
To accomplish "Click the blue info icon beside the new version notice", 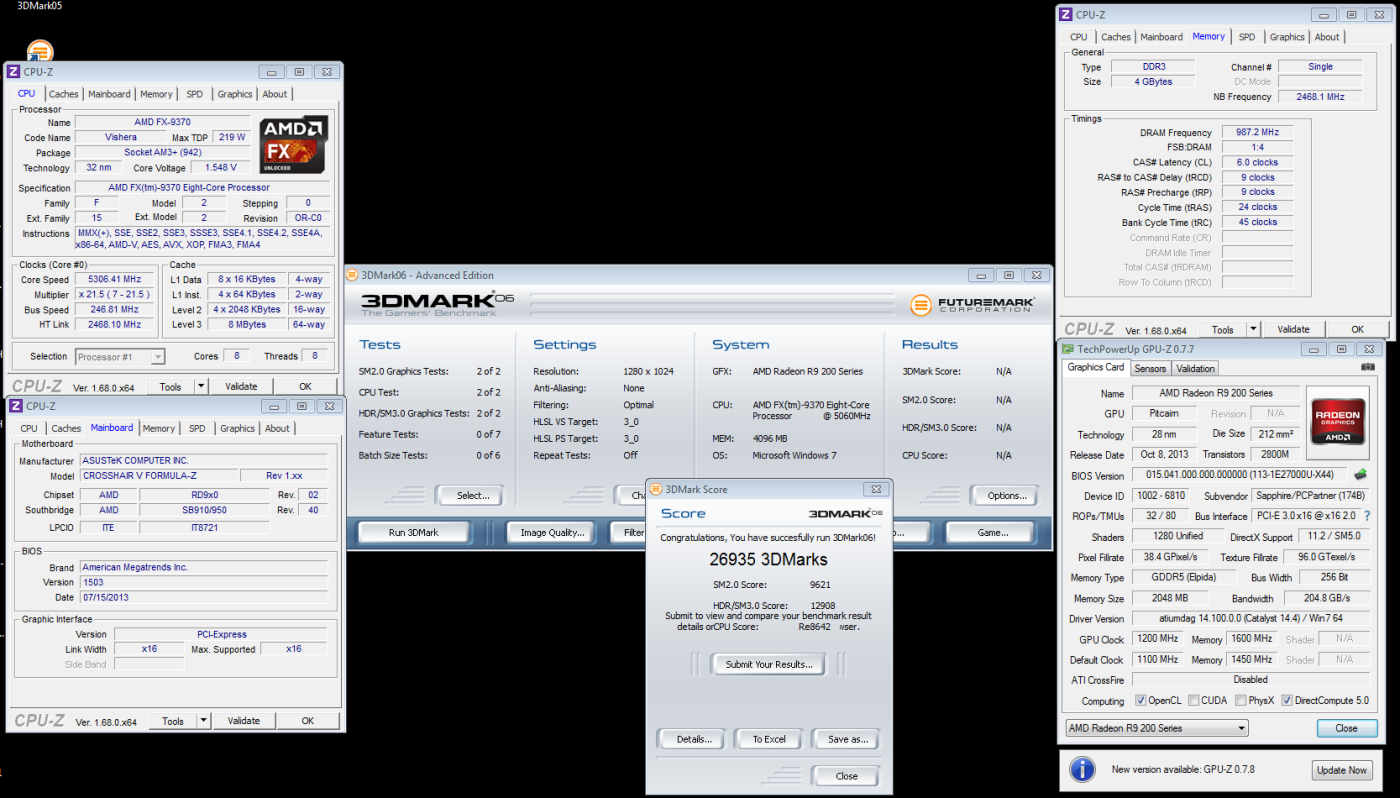I will click(x=1082, y=770).
